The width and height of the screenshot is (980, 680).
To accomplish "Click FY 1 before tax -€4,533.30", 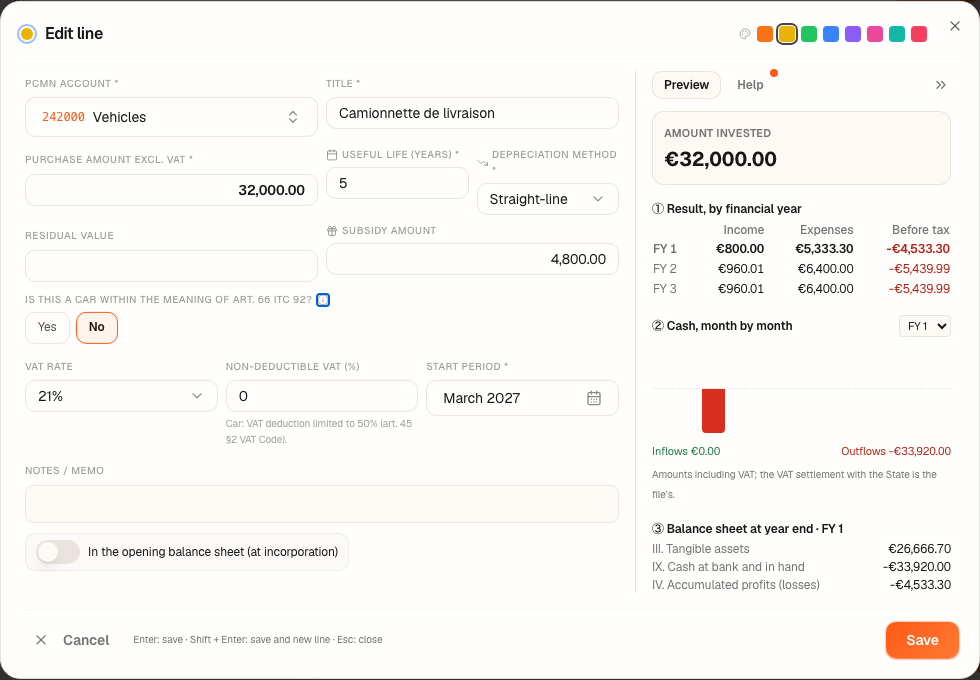I will [918, 249].
